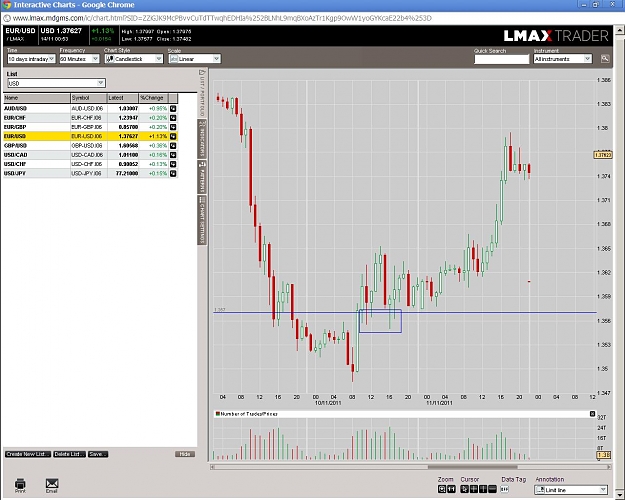Open the Frequency 60 Minutes dropdown
Viewport: 625px width, 500px height.
point(79,59)
